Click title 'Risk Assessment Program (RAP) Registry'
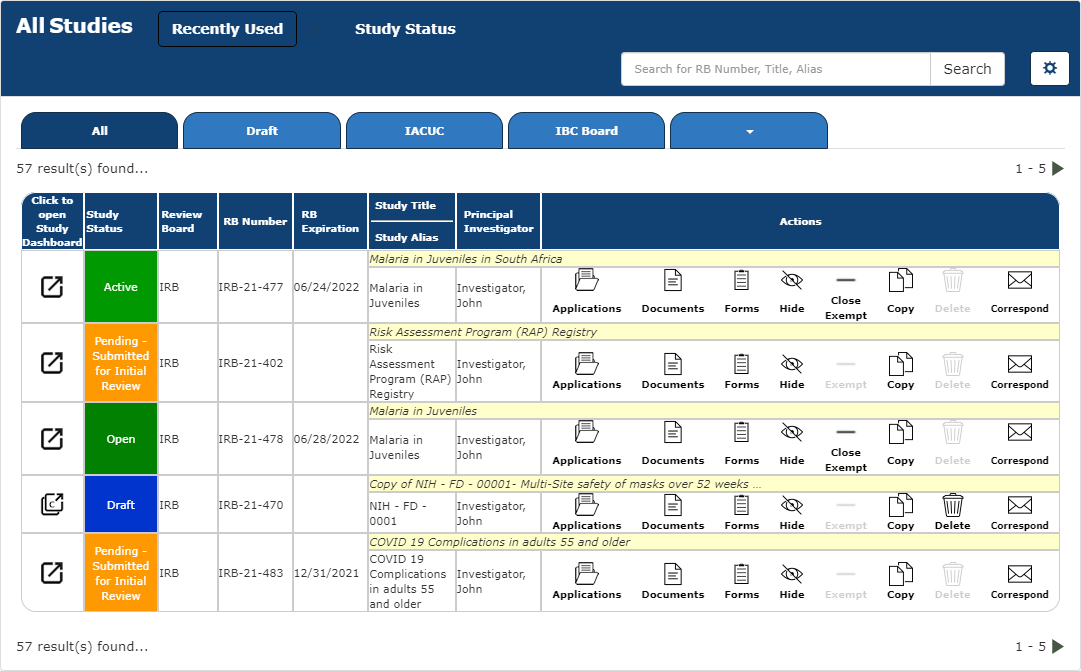The height and width of the screenshot is (671, 1081). click(483, 332)
